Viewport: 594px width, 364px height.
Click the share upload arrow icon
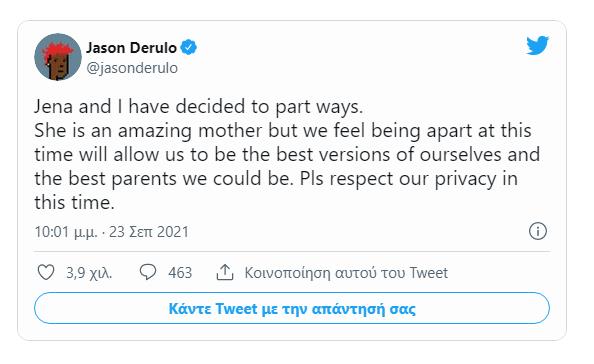pyautogui.click(x=225, y=272)
